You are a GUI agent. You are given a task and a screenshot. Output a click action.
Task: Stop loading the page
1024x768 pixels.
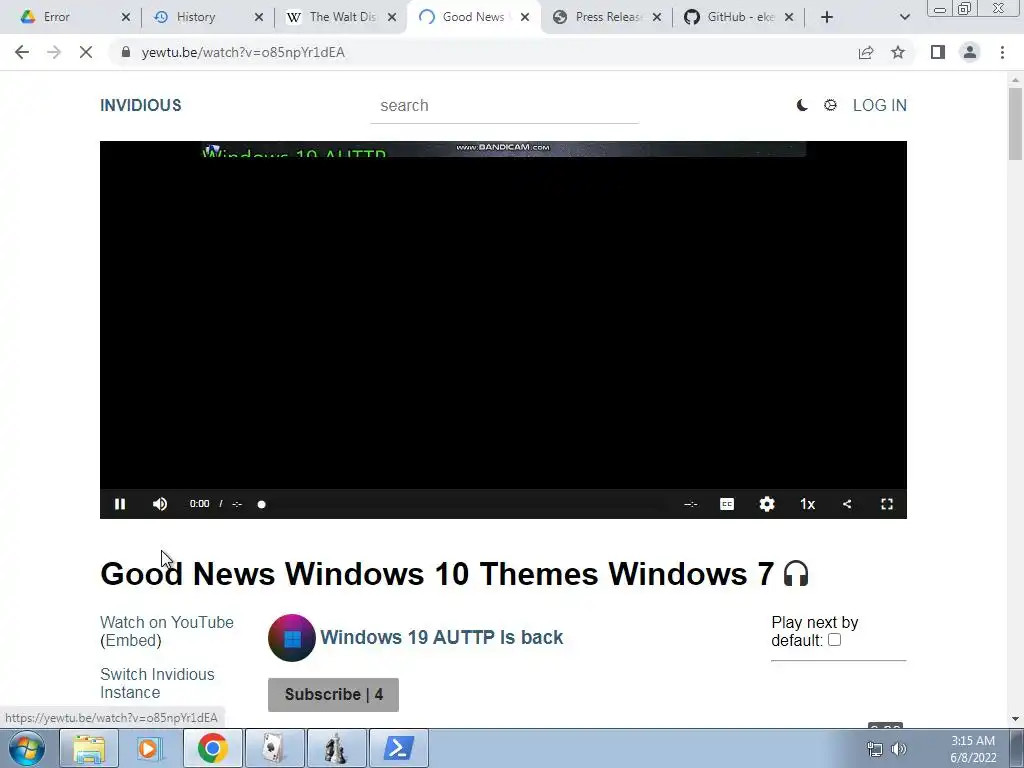click(86, 52)
